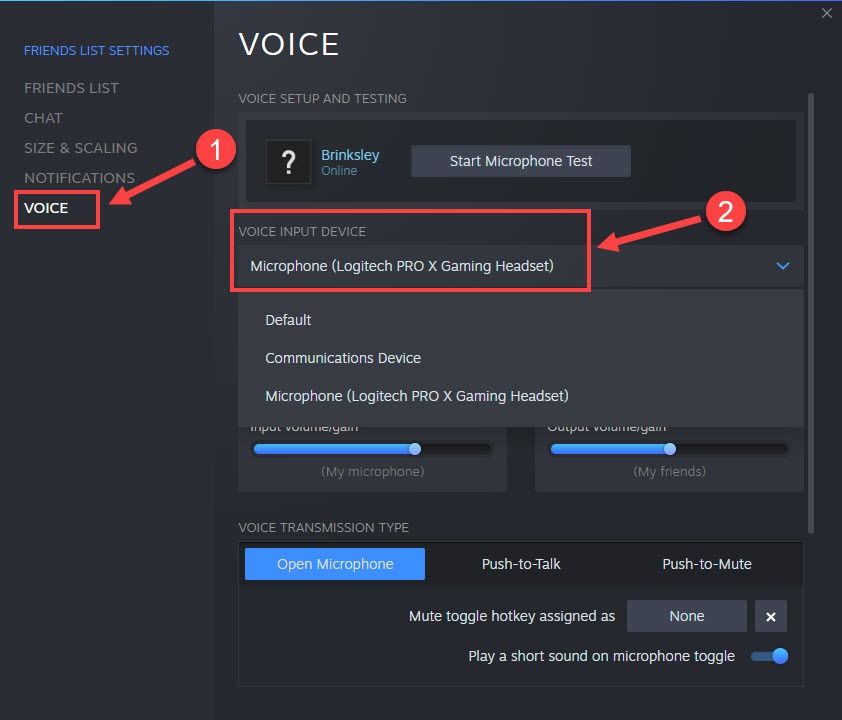Clear the mute toggle hotkey with X

(770, 617)
